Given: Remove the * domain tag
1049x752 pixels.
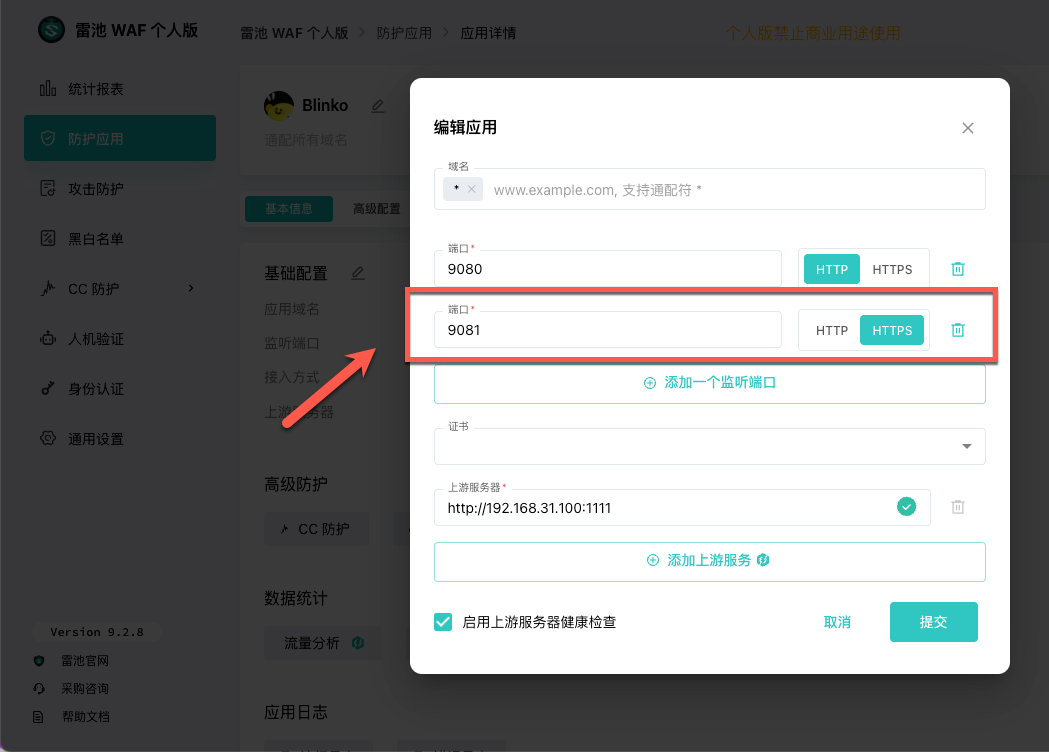Looking at the screenshot, I should 472,189.
